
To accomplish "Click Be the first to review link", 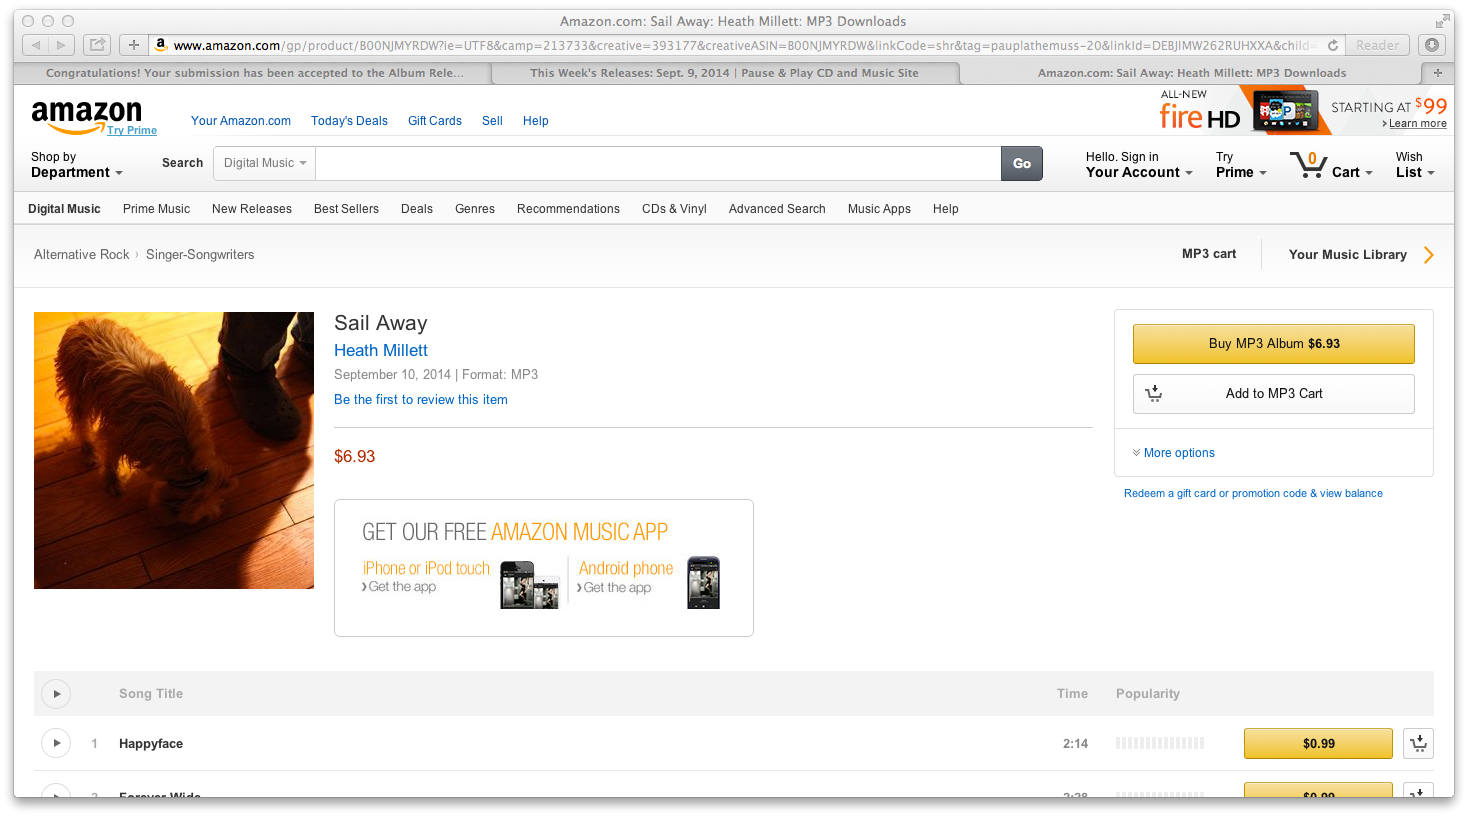I will (421, 399).
